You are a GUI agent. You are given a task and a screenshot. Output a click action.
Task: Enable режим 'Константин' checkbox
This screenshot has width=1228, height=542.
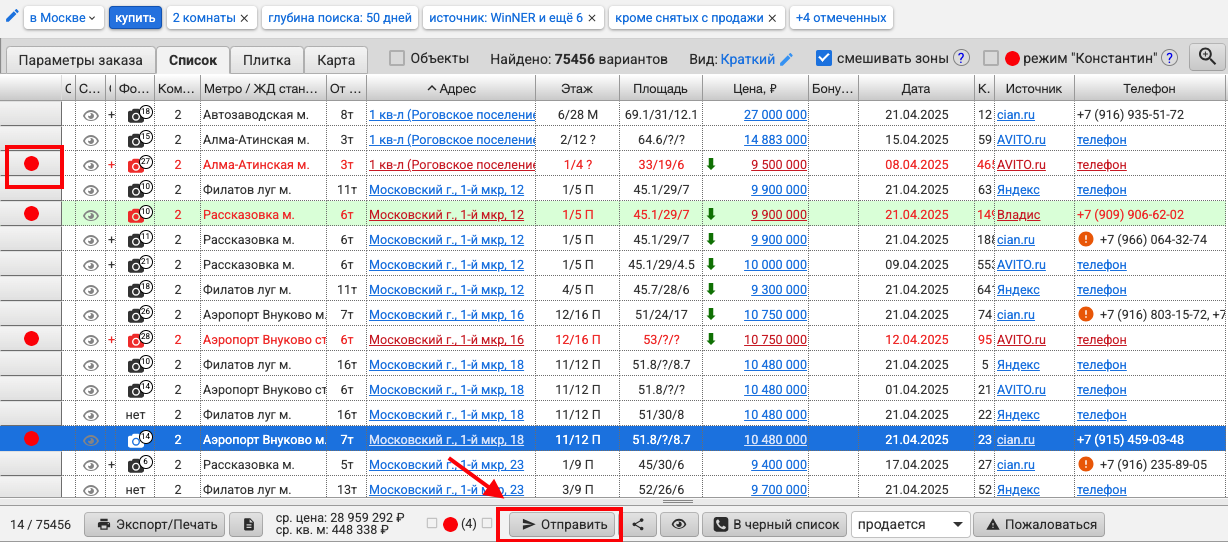click(991, 58)
